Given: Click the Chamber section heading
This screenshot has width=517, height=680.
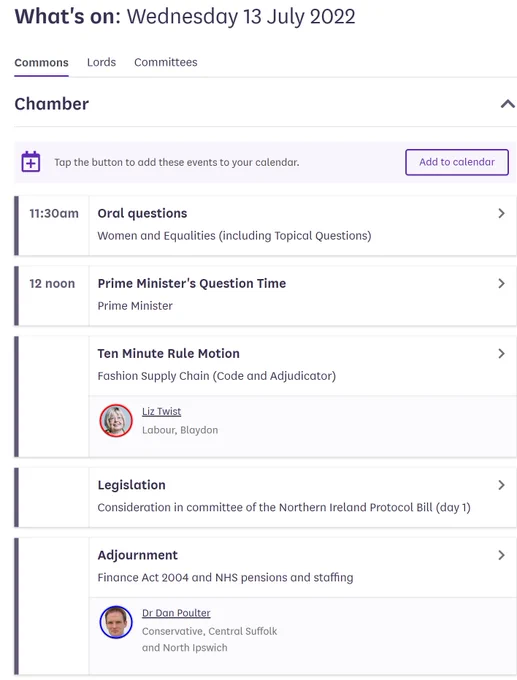Looking at the screenshot, I should 52,104.
